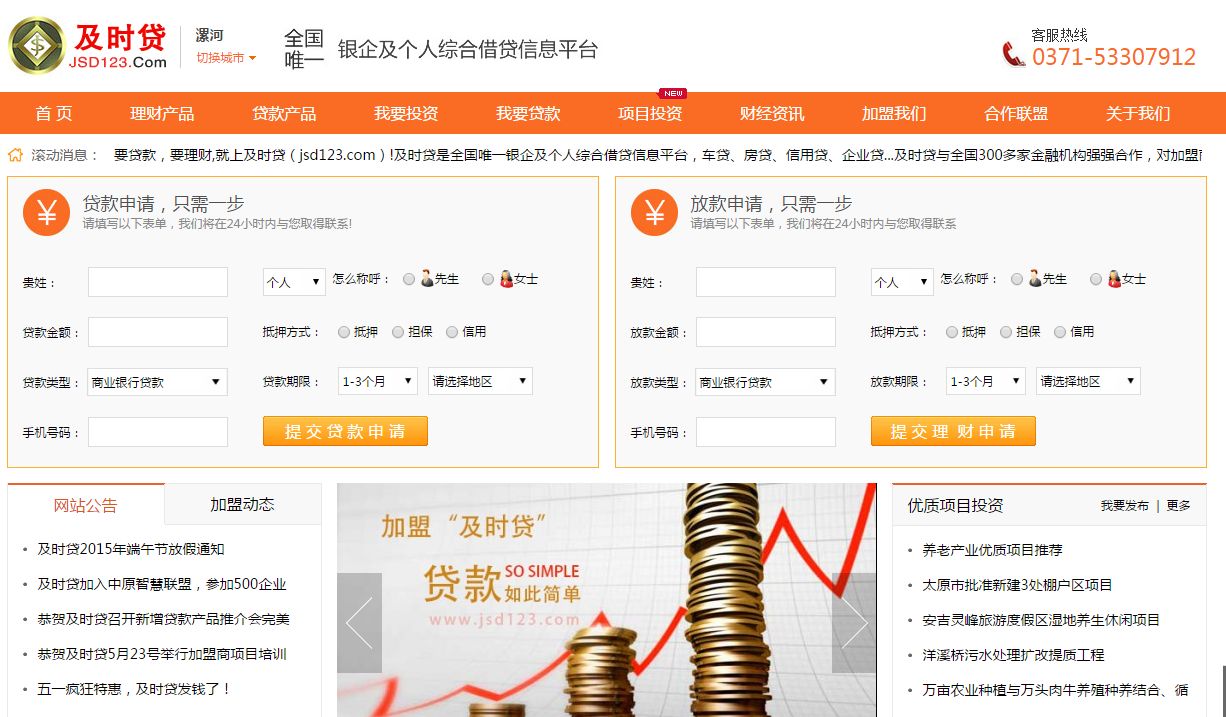Image resolution: width=1226 pixels, height=717 pixels.
Task: Open 财经资讯 navigation item
Action: [772, 113]
